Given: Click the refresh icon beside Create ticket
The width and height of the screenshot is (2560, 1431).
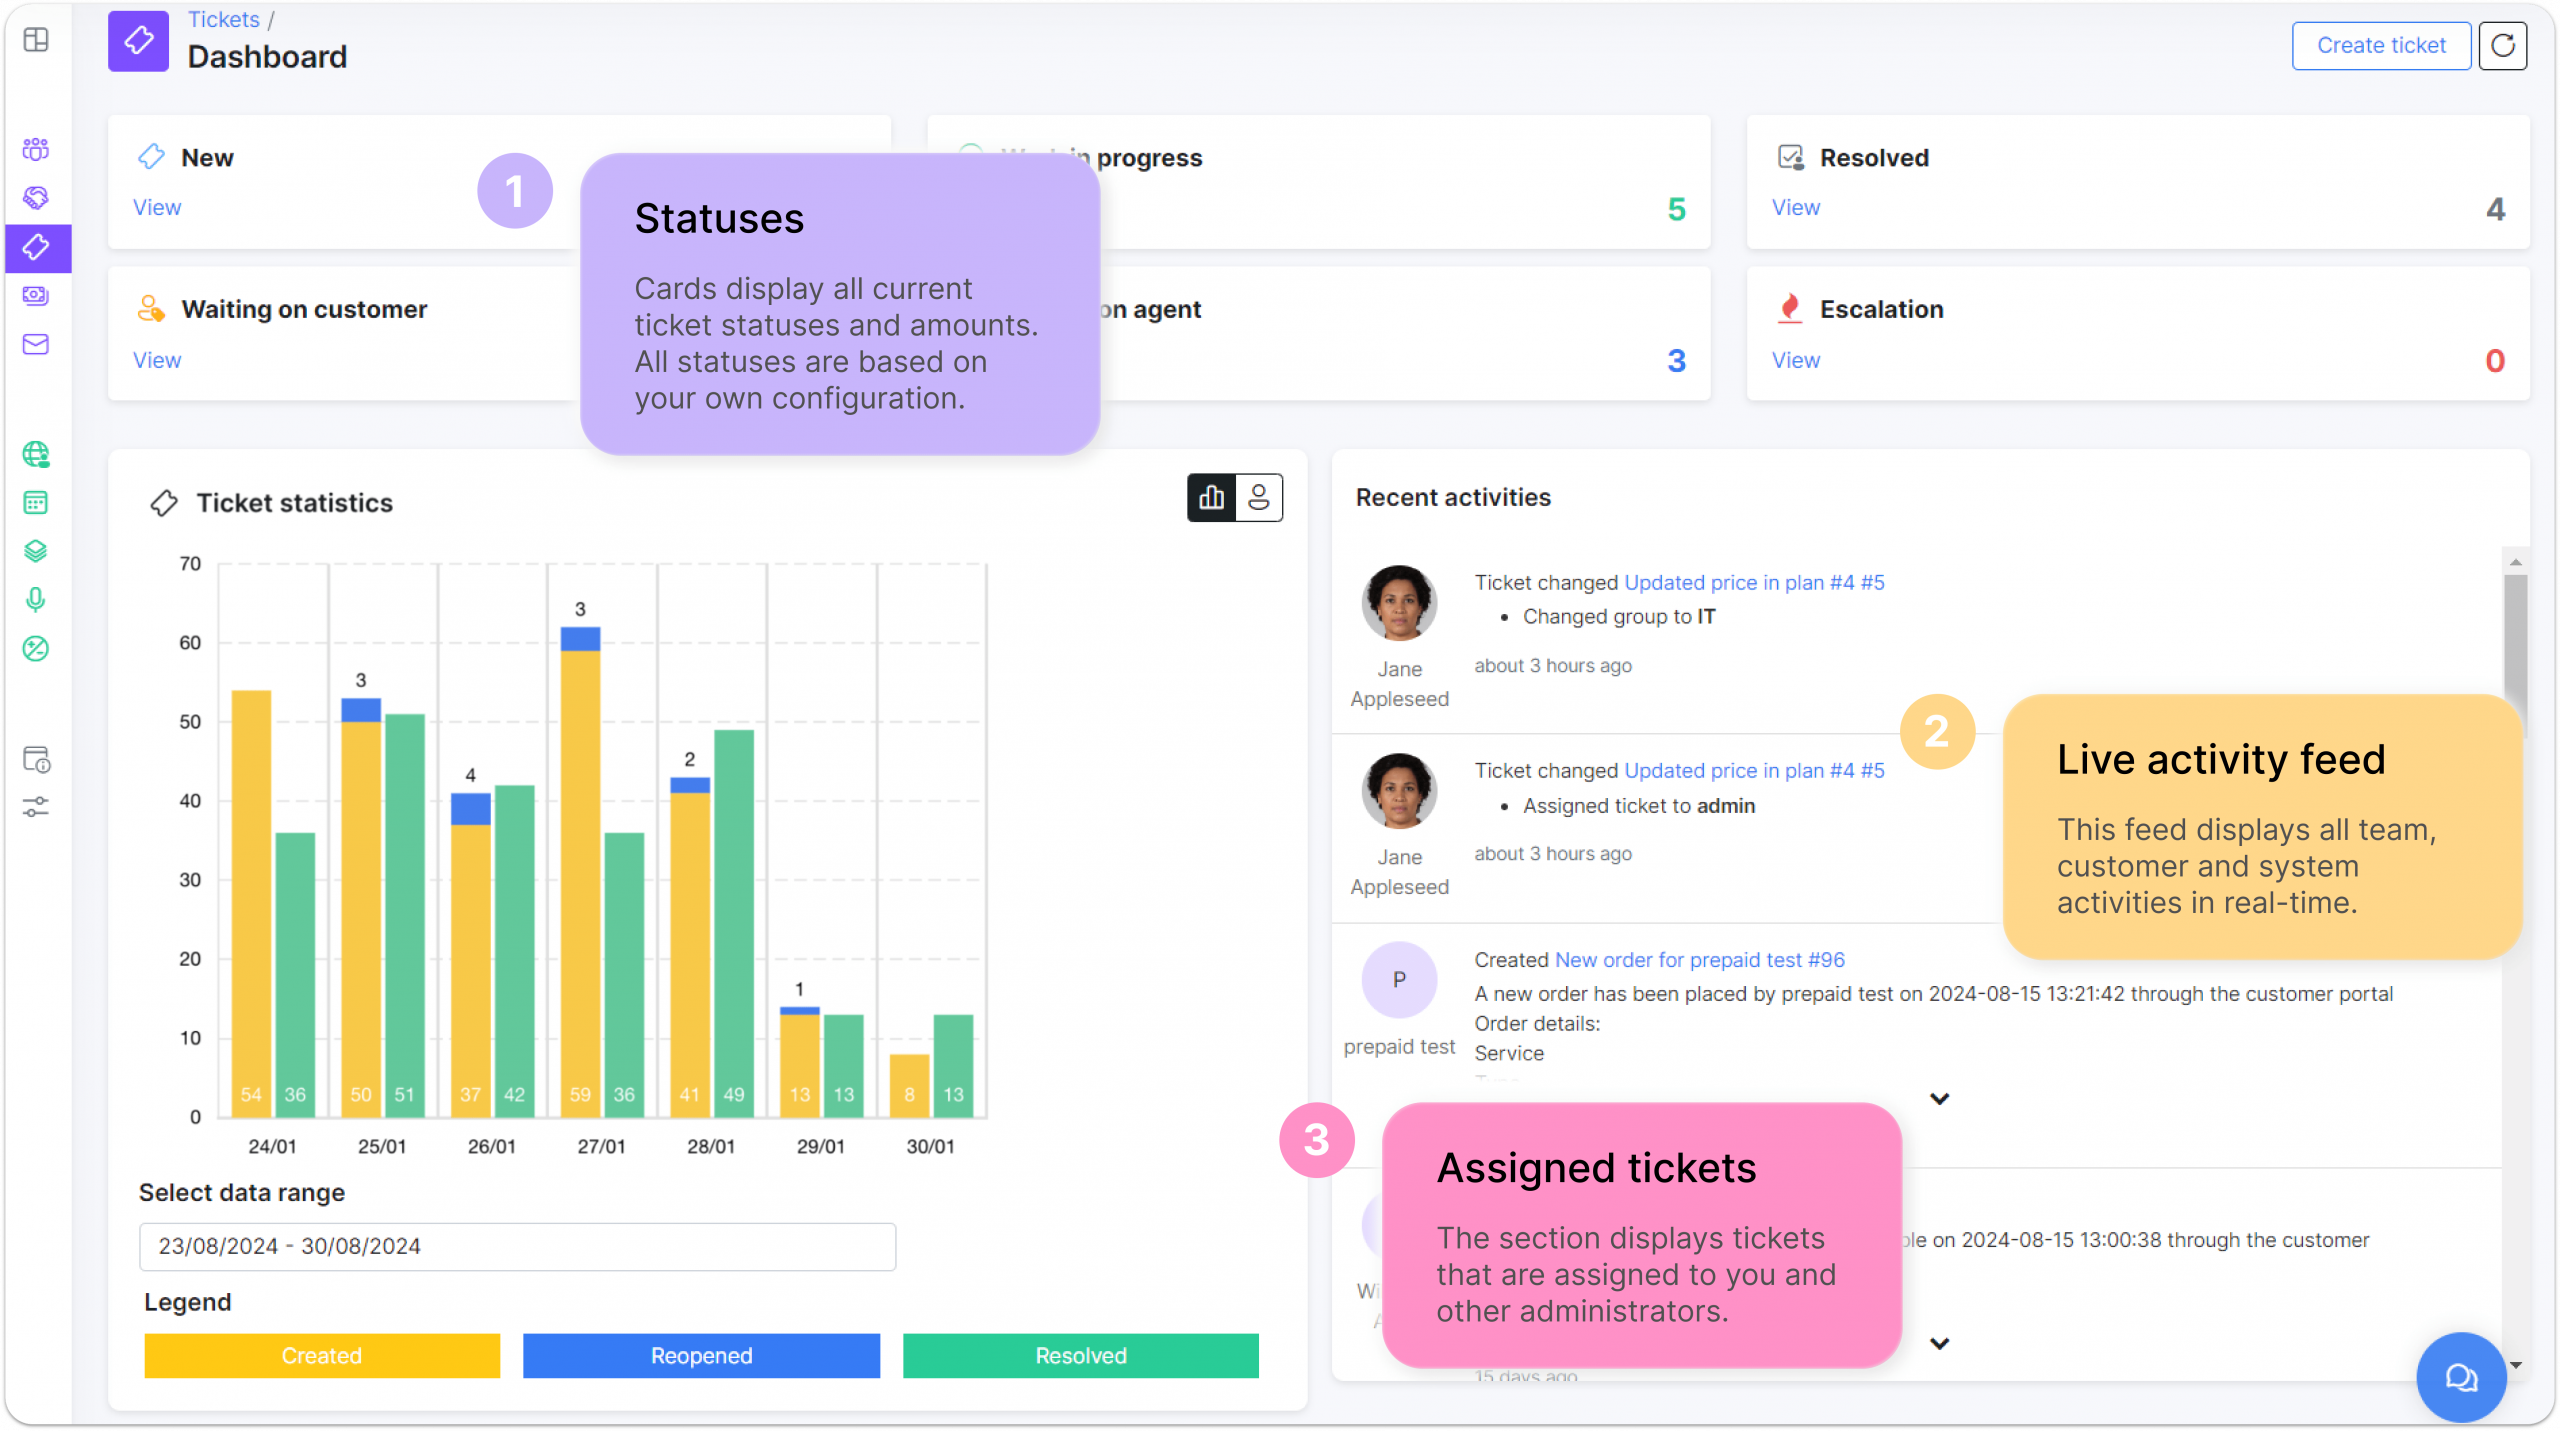Looking at the screenshot, I should pos(2502,46).
